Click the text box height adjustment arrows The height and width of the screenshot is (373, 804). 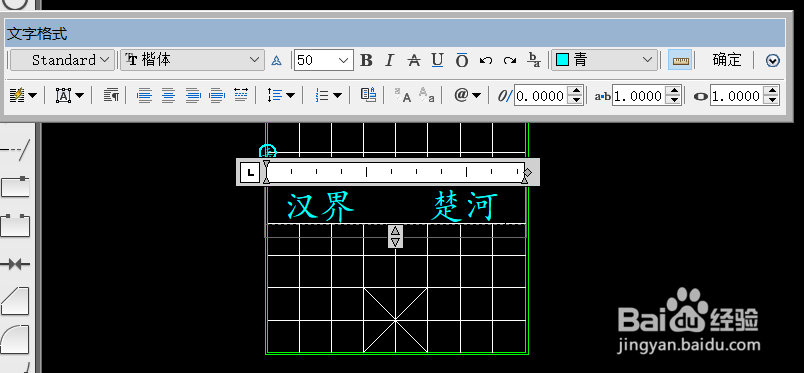(395, 237)
